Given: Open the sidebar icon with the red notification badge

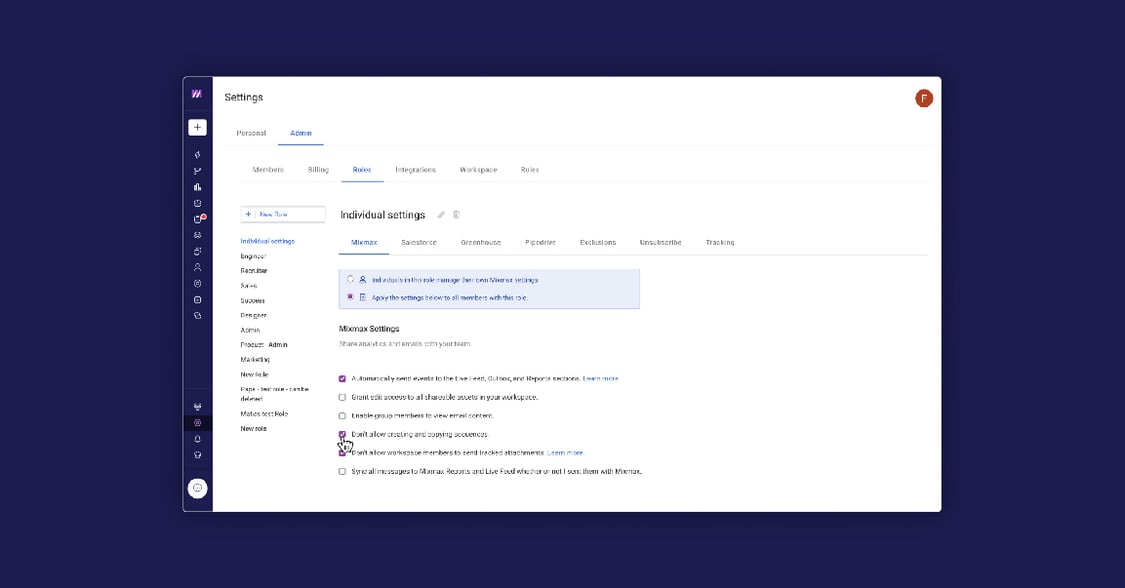Looking at the screenshot, I should [x=198, y=219].
